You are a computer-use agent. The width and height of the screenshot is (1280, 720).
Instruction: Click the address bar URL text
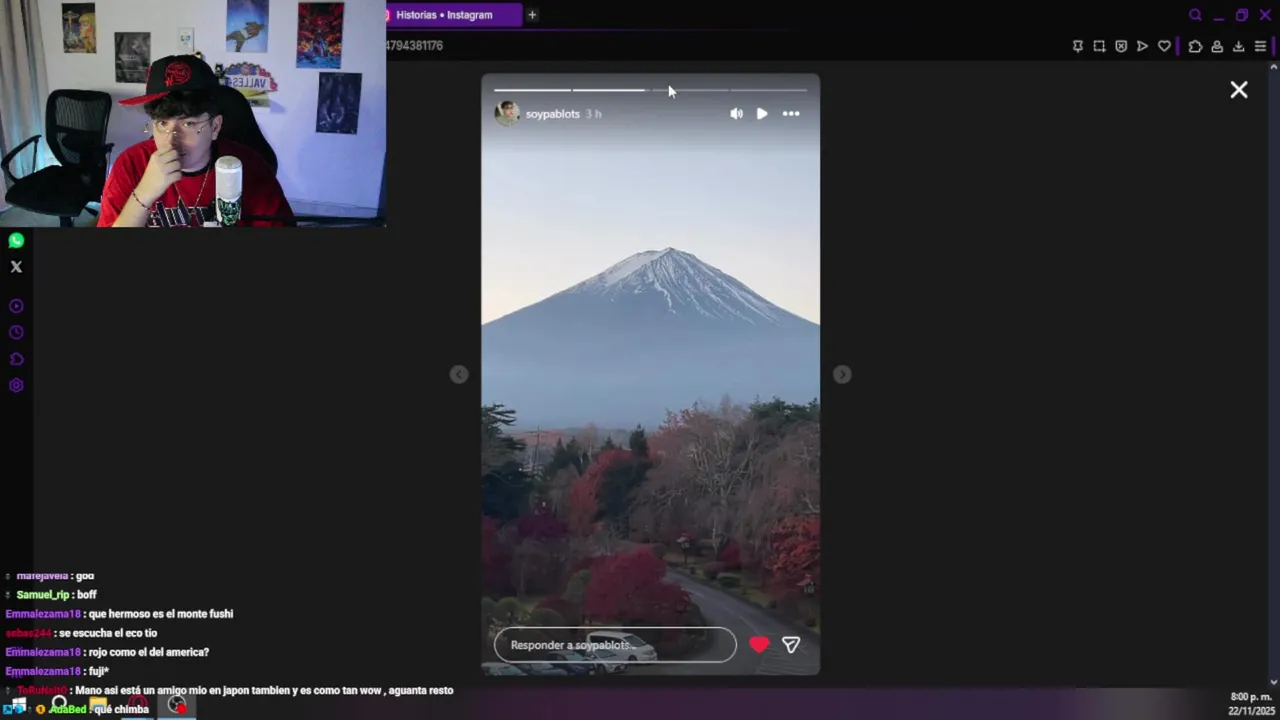(x=414, y=46)
